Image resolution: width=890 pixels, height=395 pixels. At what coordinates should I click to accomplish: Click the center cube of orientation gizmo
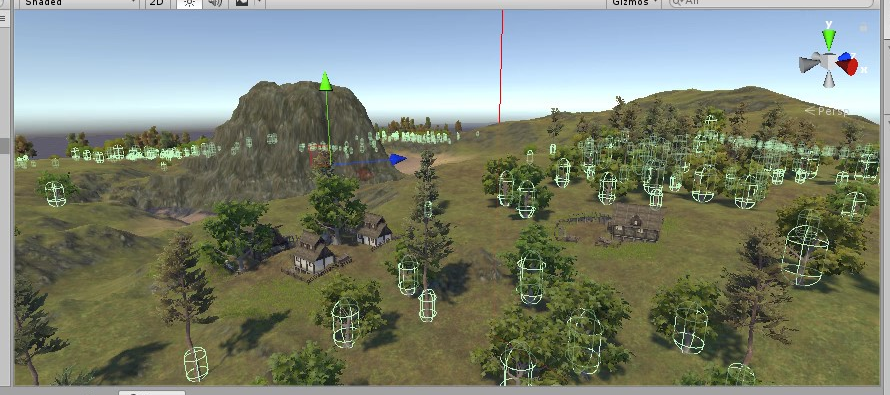pos(829,61)
